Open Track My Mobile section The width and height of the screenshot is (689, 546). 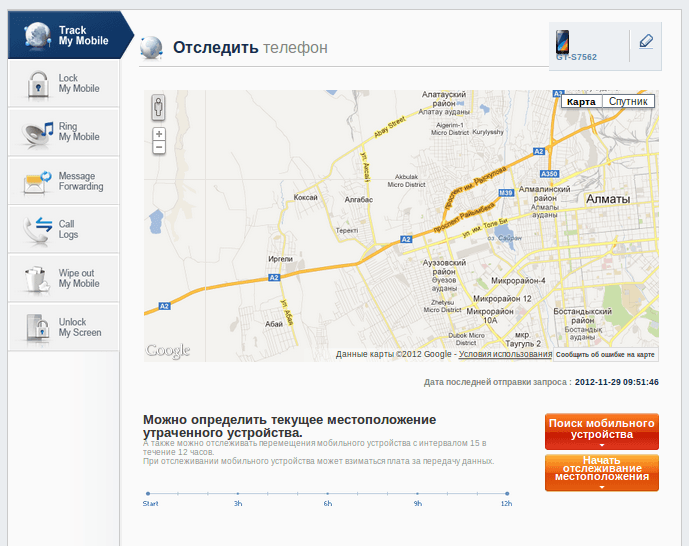(70, 35)
